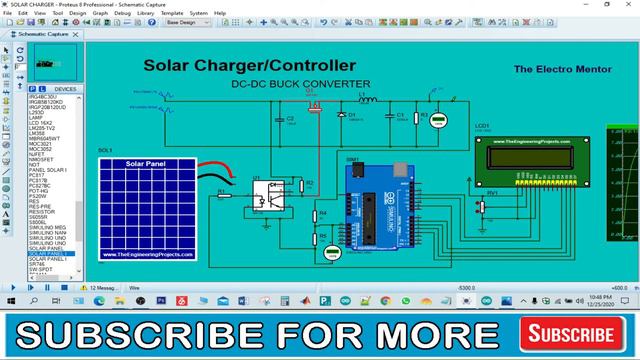
Task: Click Zoom In magnifier icon
Action: click(274, 22)
